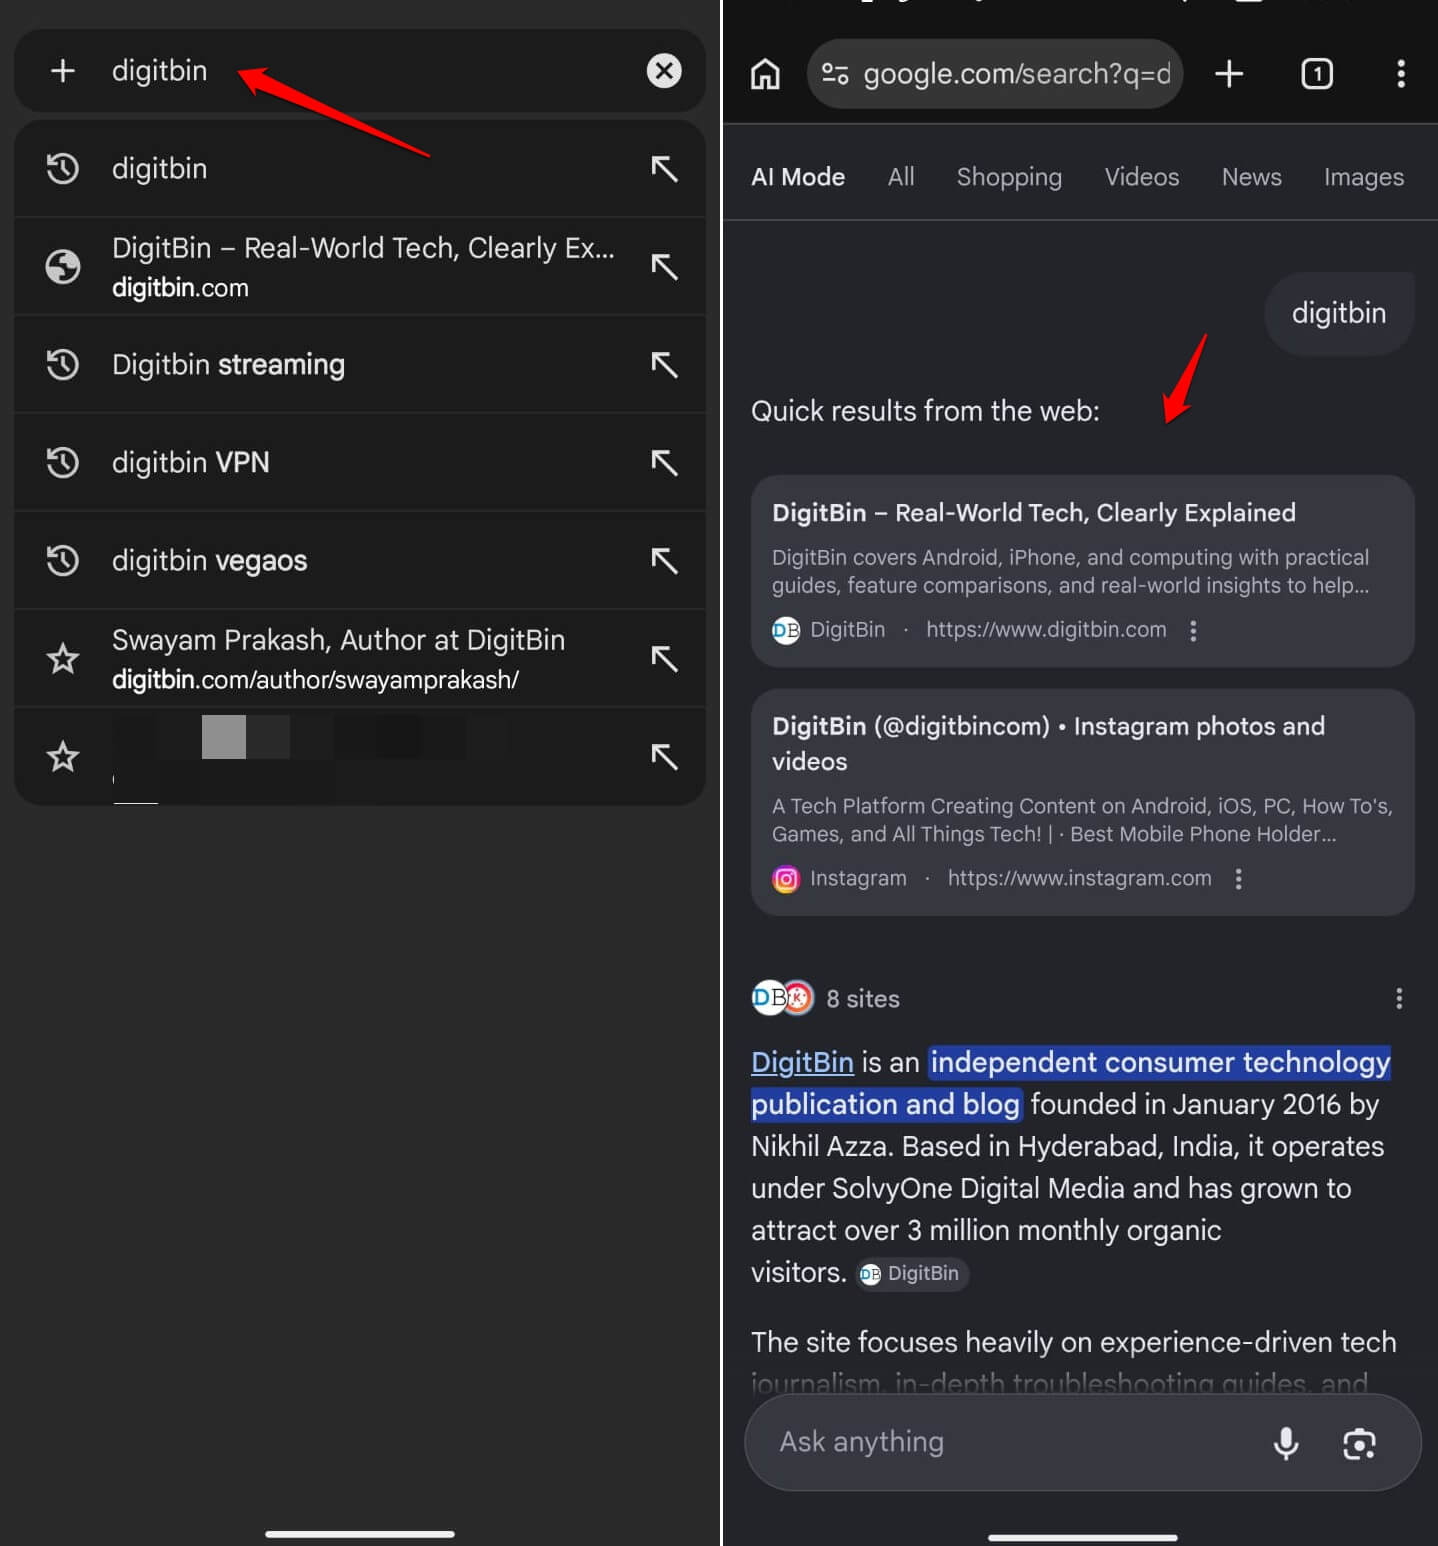Fill in 'Digitbin streaming' via arrow icon
The width and height of the screenshot is (1438, 1546).
pos(664,364)
